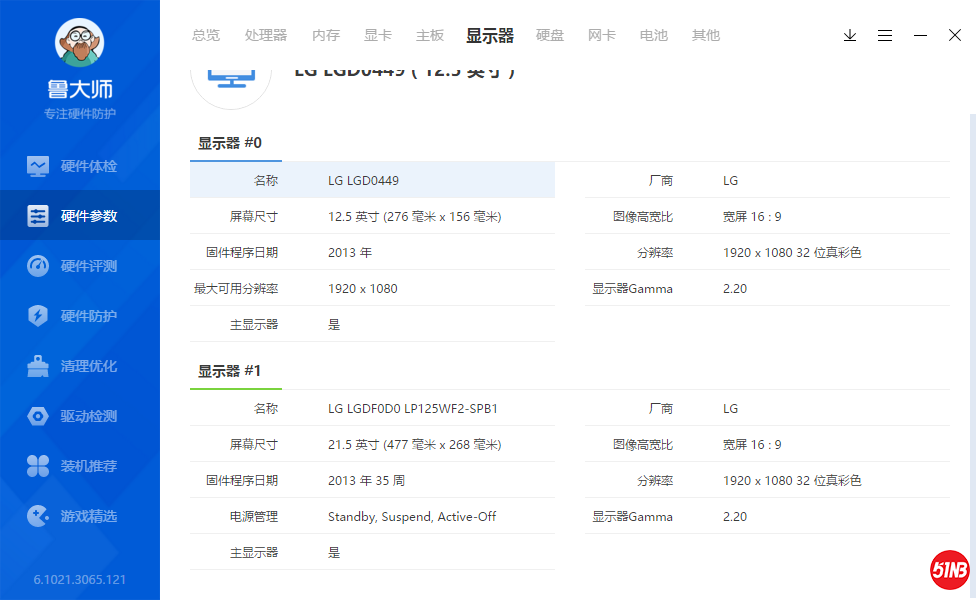The width and height of the screenshot is (980, 600).
Task: Open 硬件评测 benchmark gauge icon
Action: click(x=38, y=266)
